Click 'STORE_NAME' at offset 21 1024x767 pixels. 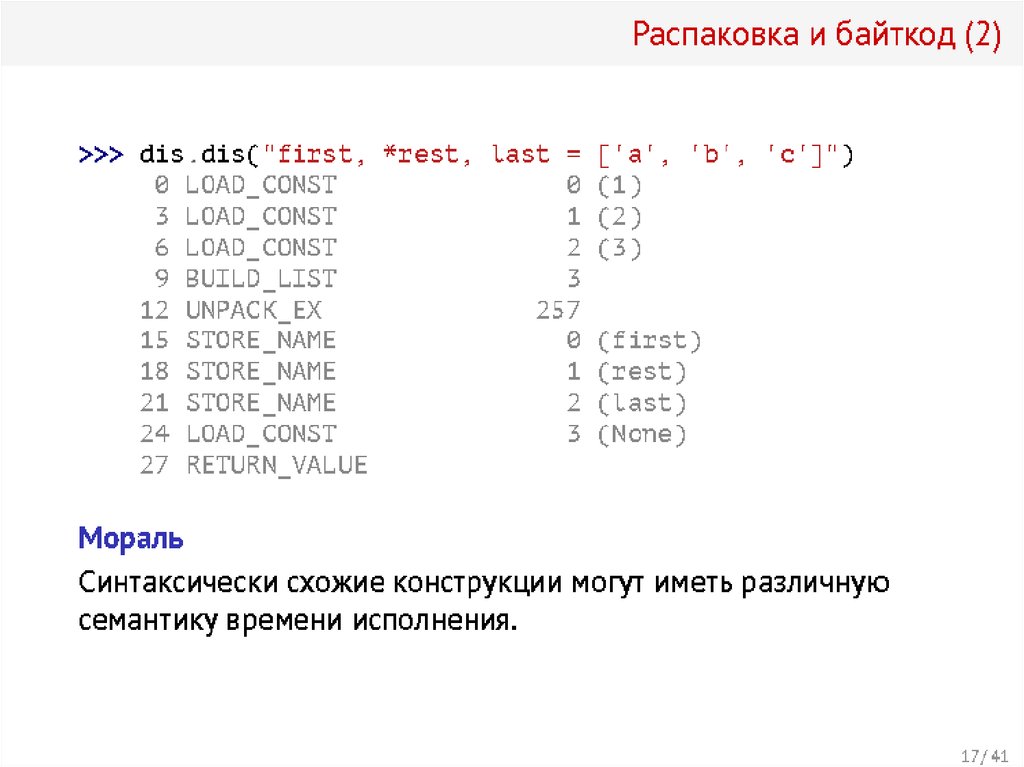[261, 403]
